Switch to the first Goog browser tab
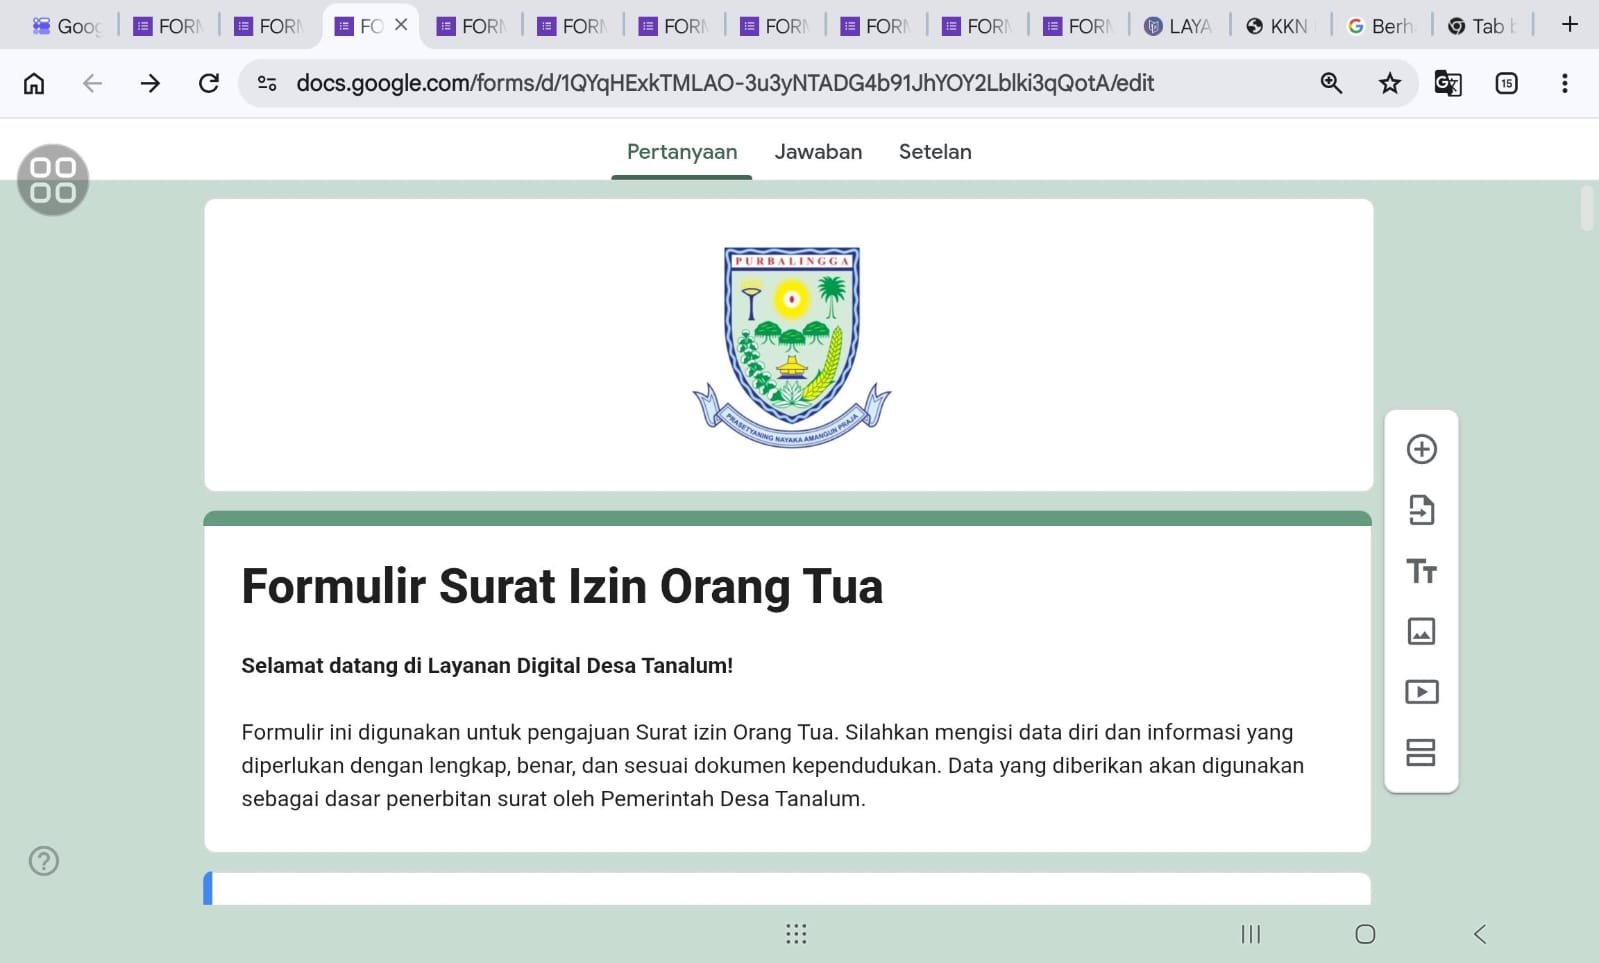1599x963 pixels. pos(67,26)
